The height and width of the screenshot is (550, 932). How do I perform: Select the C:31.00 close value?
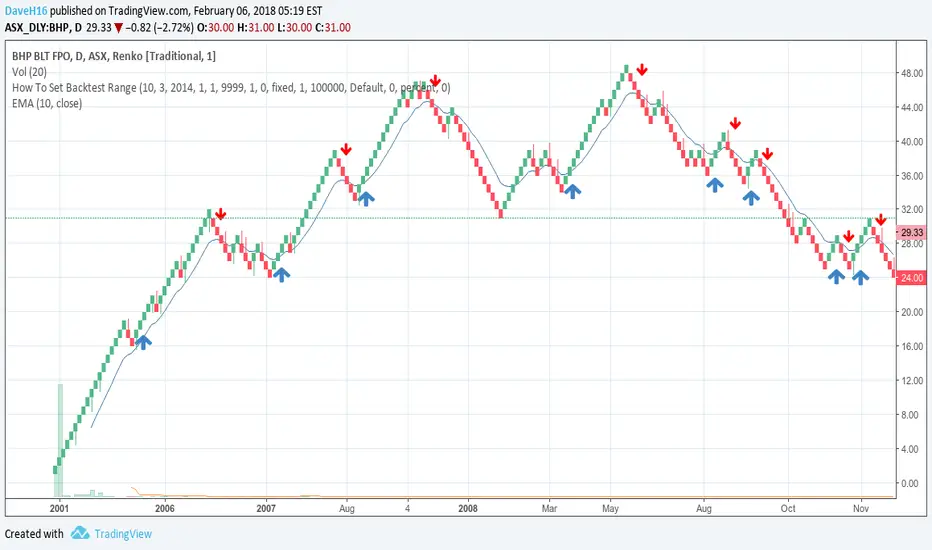coord(333,27)
